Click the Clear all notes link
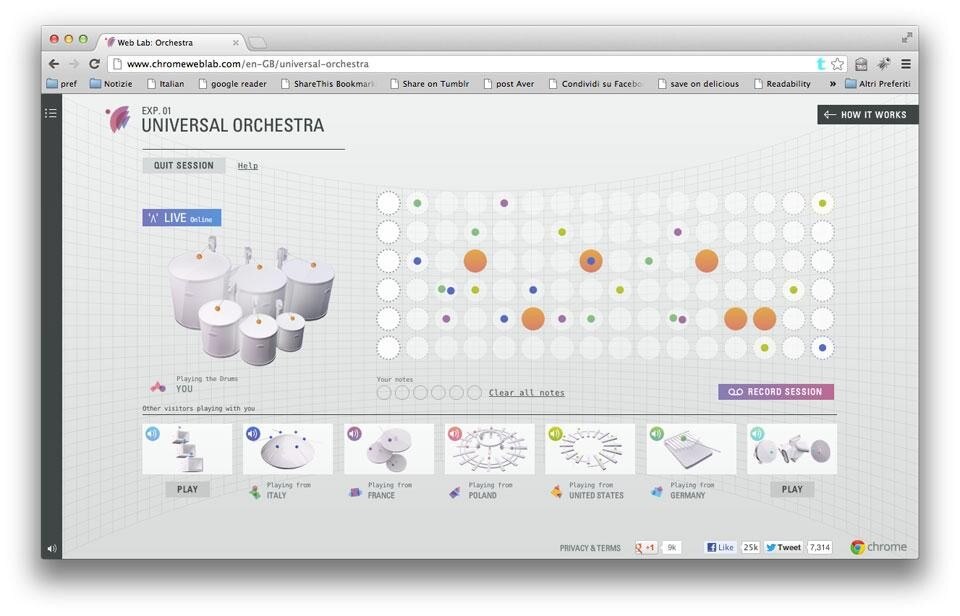Screen dimensions: 960x616 (x=526, y=393)
